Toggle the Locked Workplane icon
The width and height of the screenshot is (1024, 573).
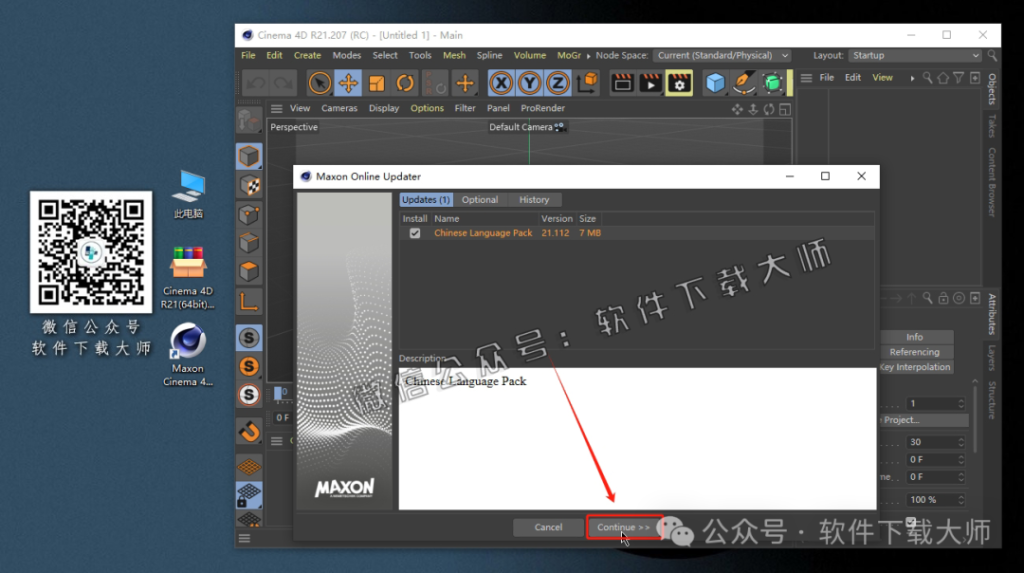pos(249,495)
